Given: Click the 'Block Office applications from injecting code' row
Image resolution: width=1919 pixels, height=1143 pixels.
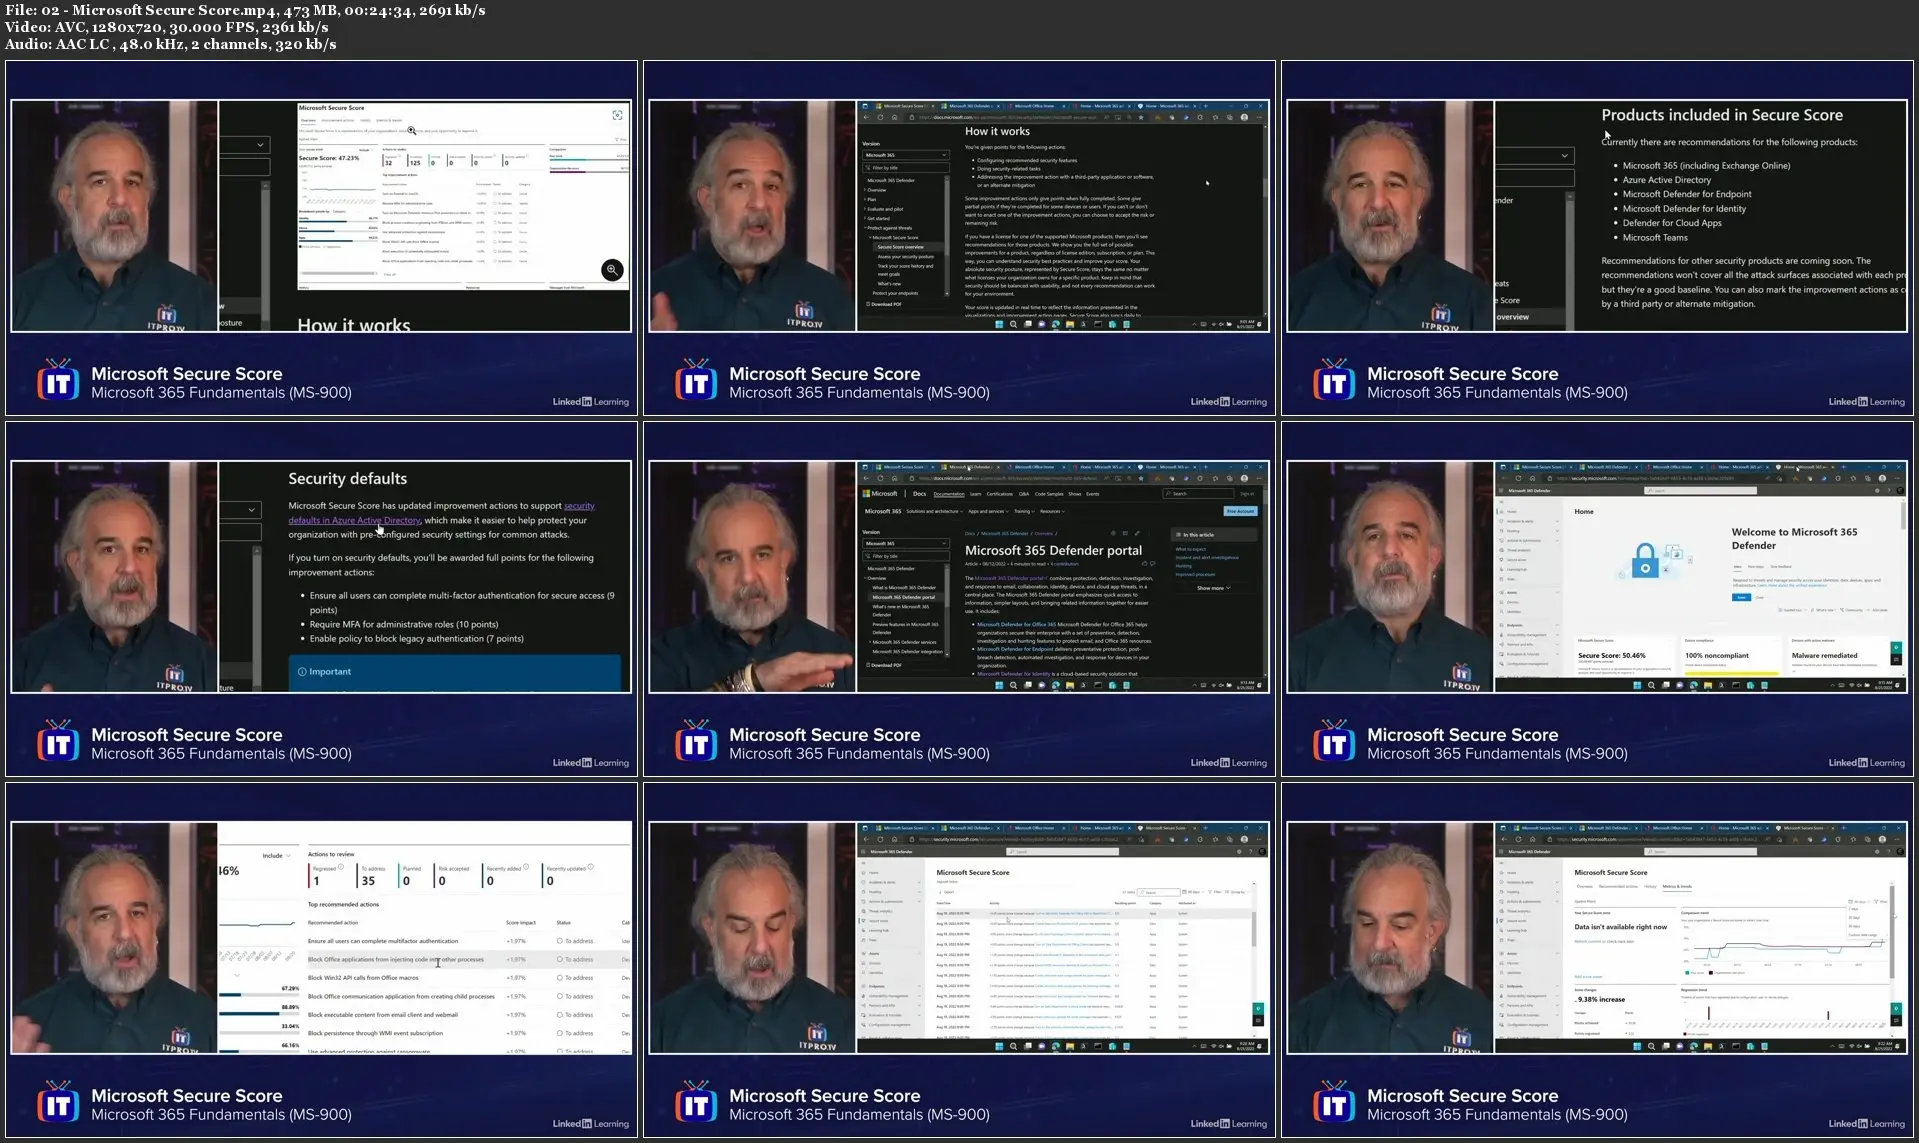Looking at the screenshot, I should coord(468,959).
